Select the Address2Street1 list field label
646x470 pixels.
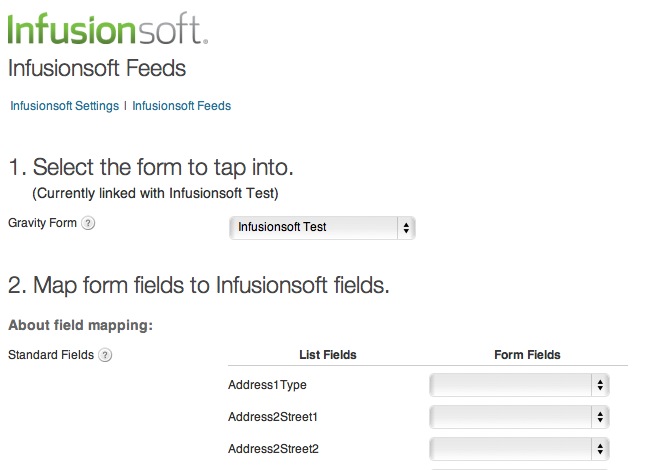(x=273, y=417)
